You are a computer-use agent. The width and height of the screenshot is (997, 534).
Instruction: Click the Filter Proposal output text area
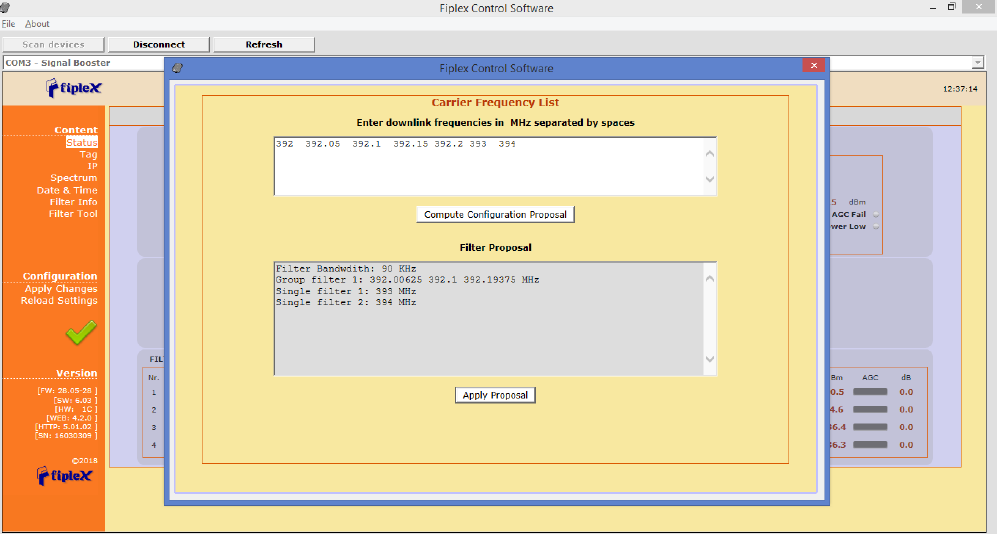[x=490, y=318]
